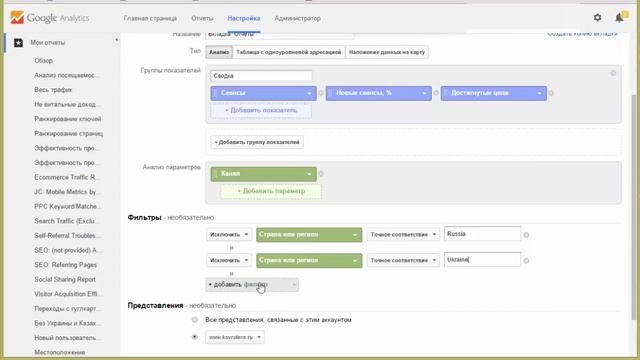The image size is (640, 360).
Task: Open the Достигнутые цели metric dropdown
Action: tap(494, 93)
